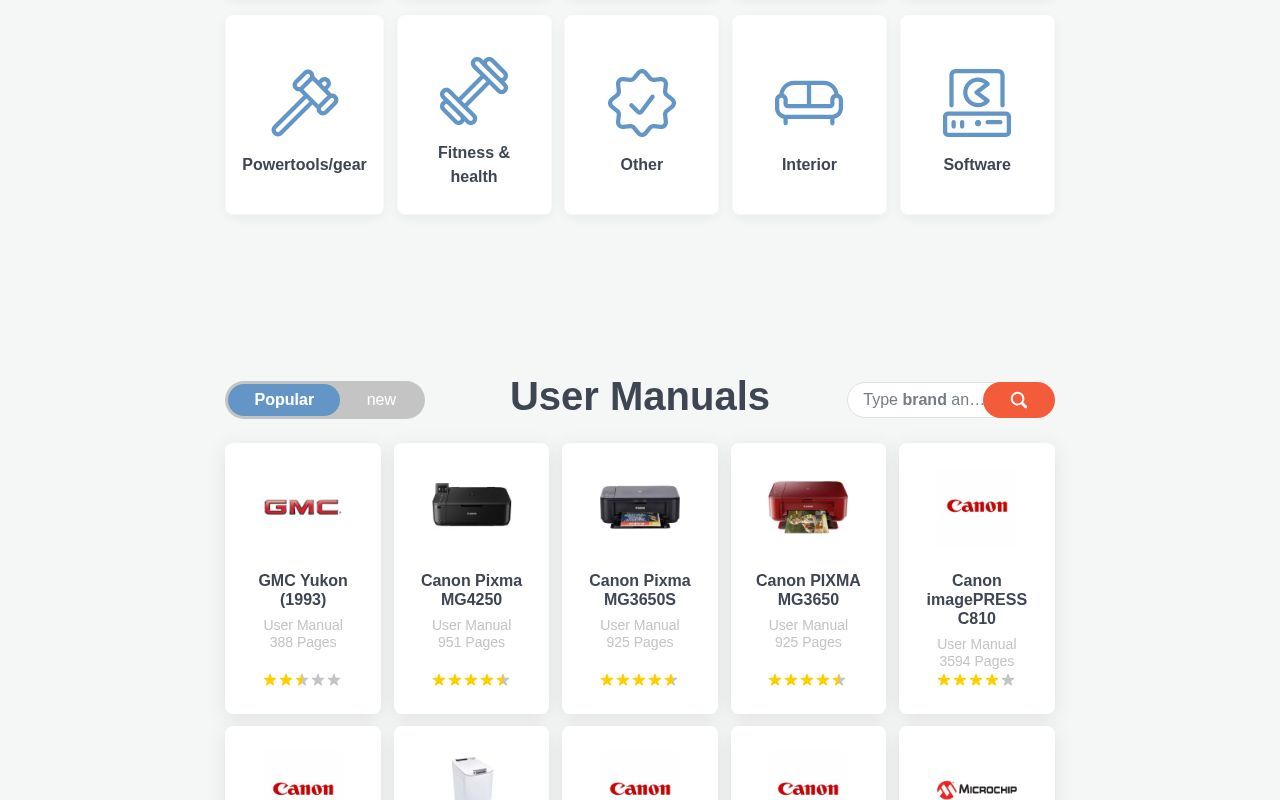Choose the Software category icon

[977, 103]
